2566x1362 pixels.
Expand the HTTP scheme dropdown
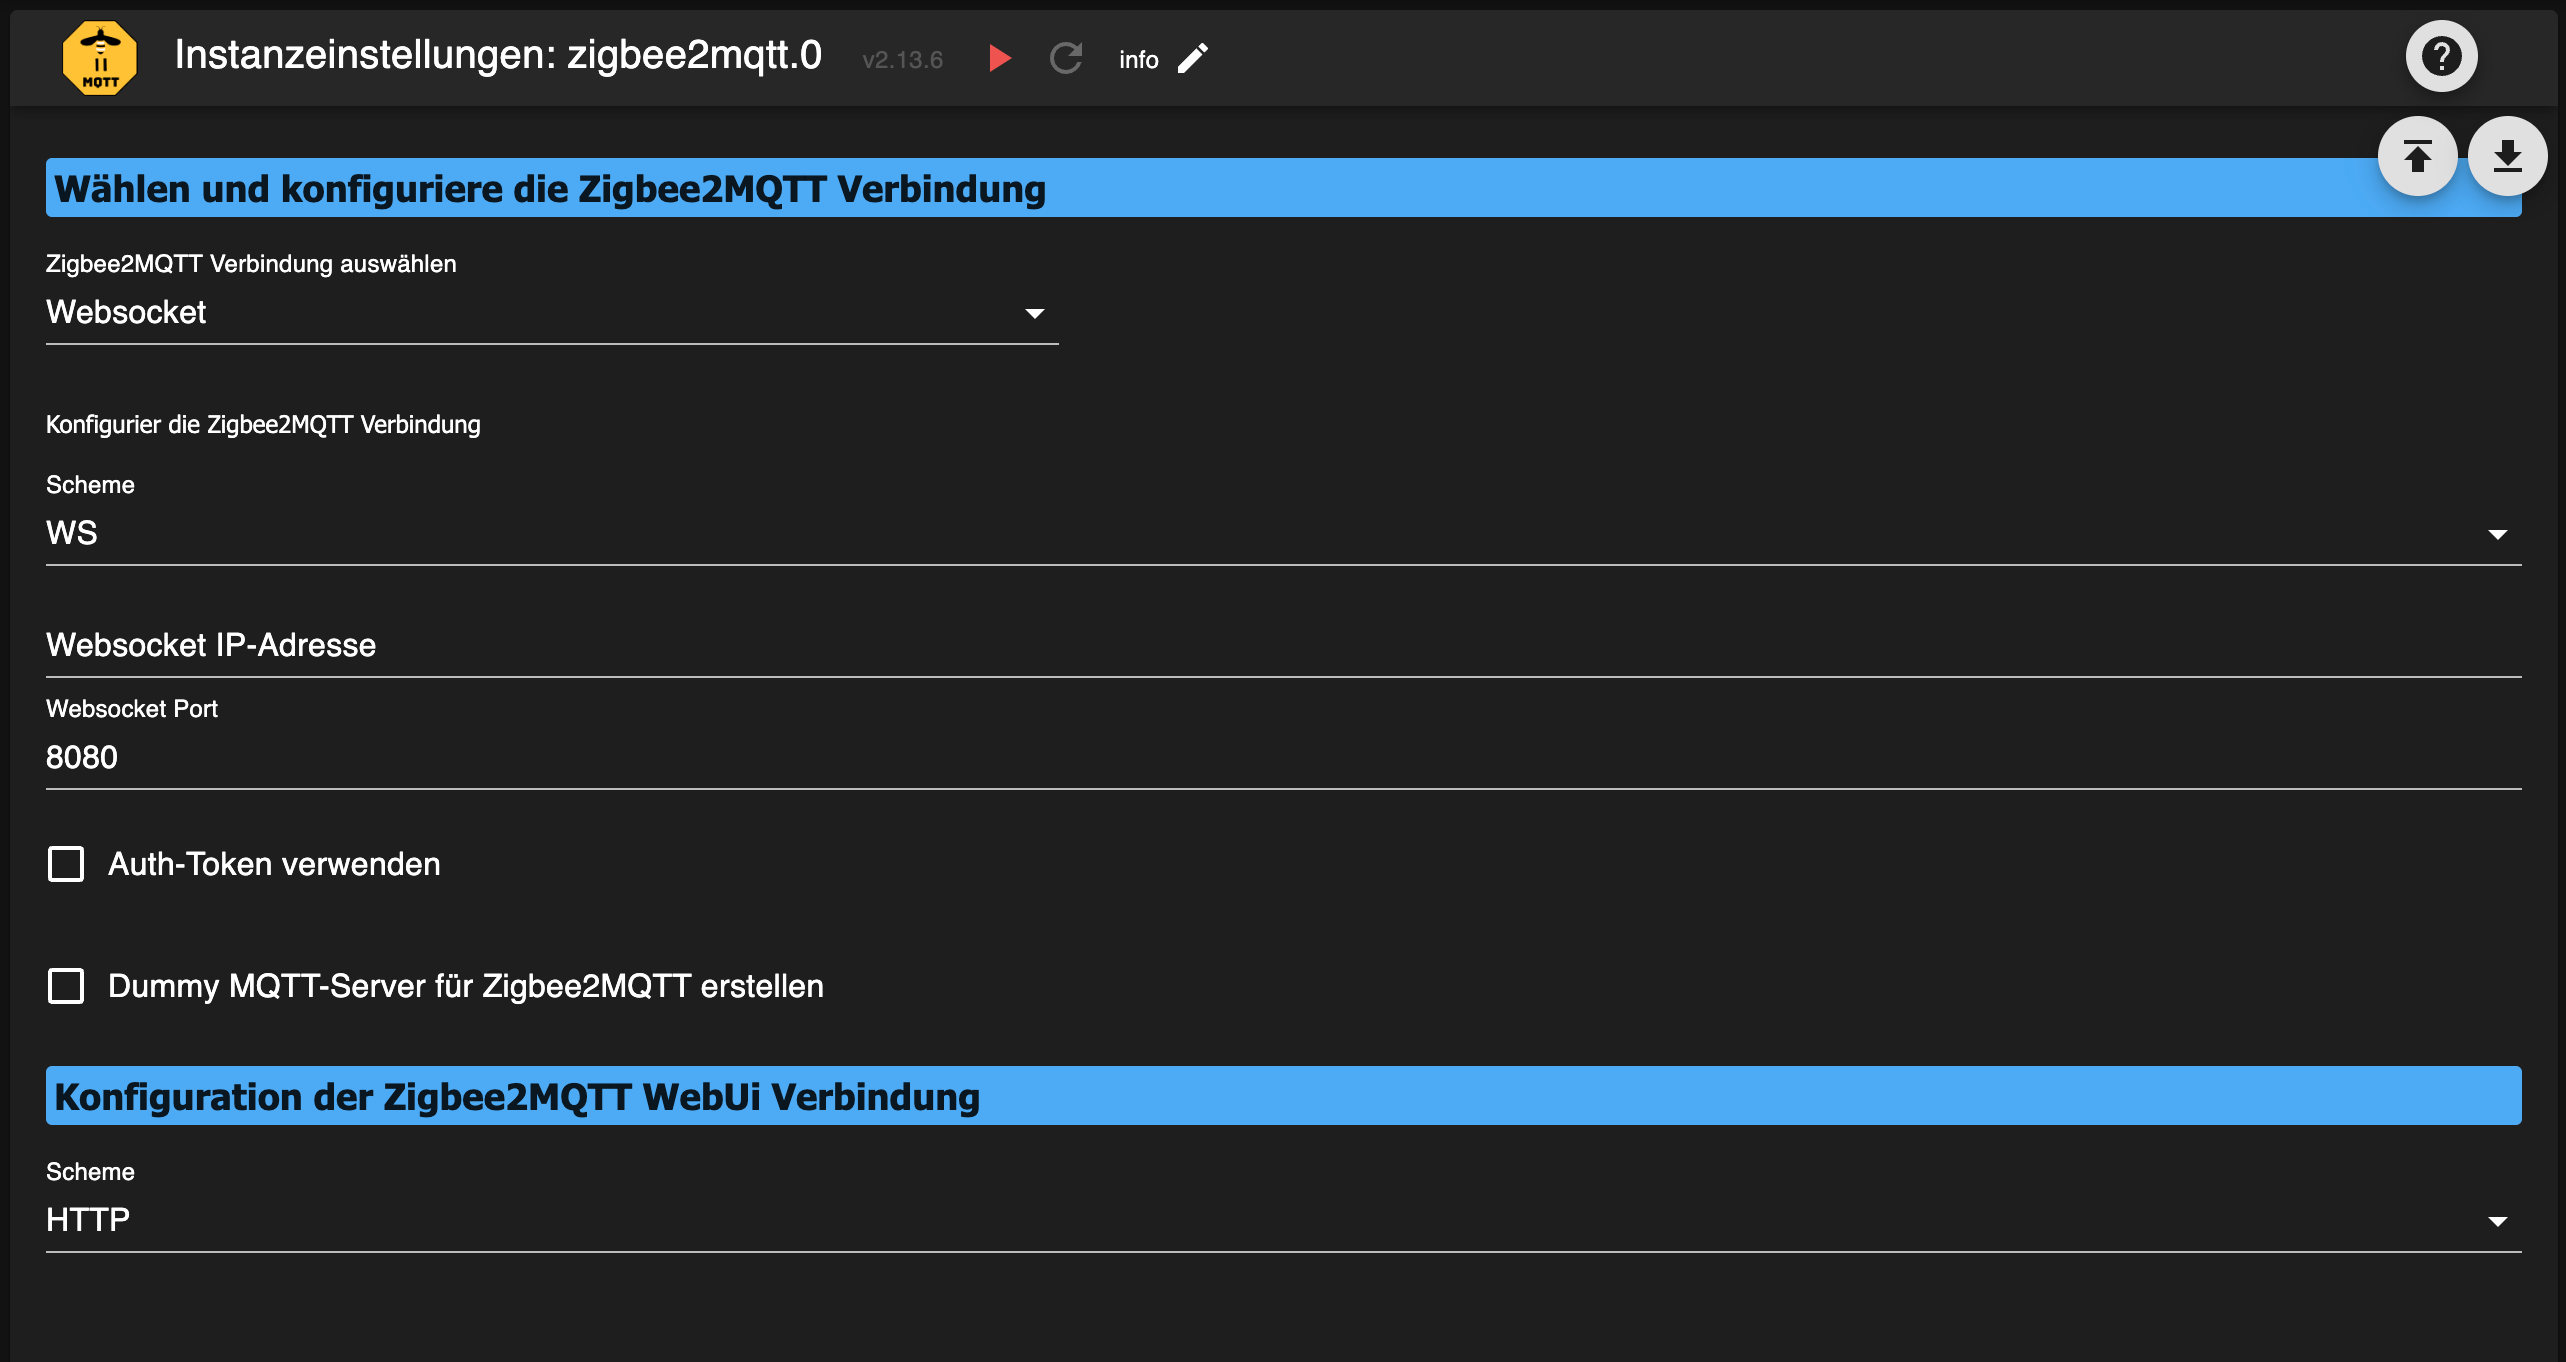pos(1284,1220)
